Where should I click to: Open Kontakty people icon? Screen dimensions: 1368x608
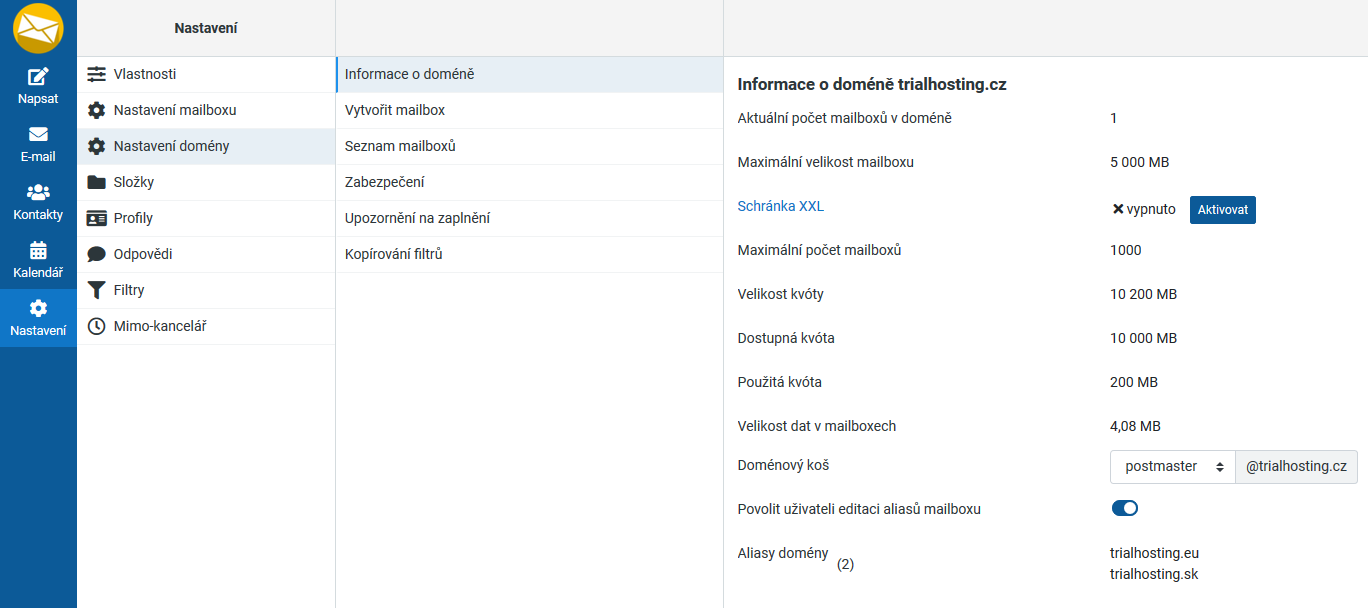pos(38,193)
